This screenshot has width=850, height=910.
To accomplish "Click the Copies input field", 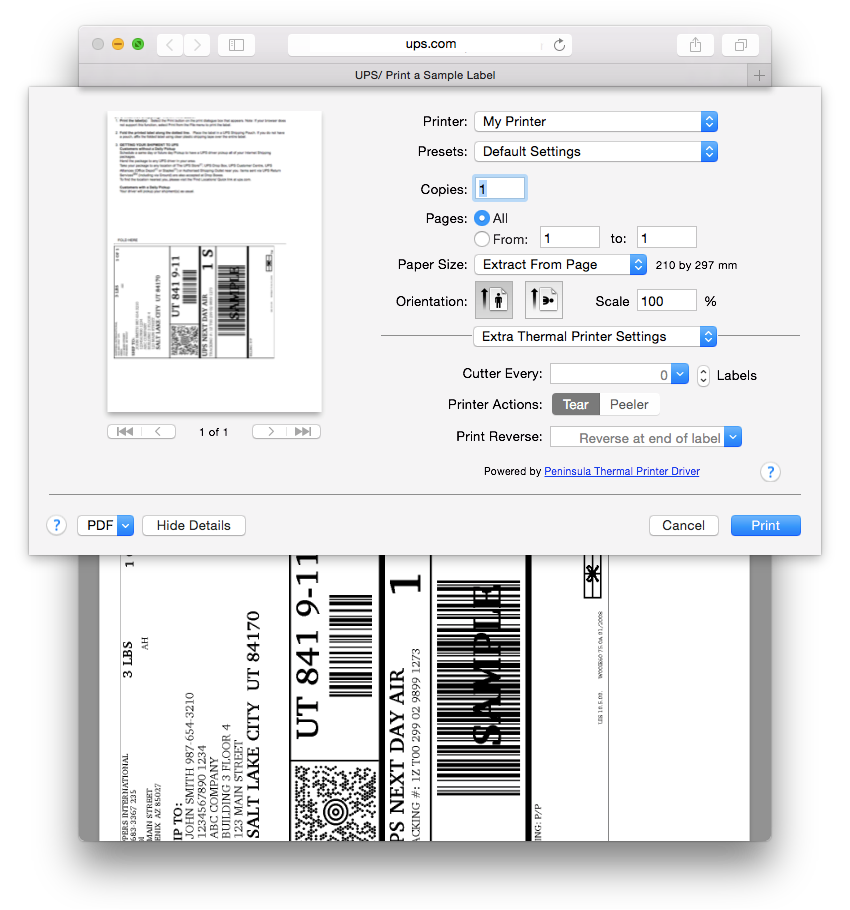I will pyautogui.click(x=500, y=188).
